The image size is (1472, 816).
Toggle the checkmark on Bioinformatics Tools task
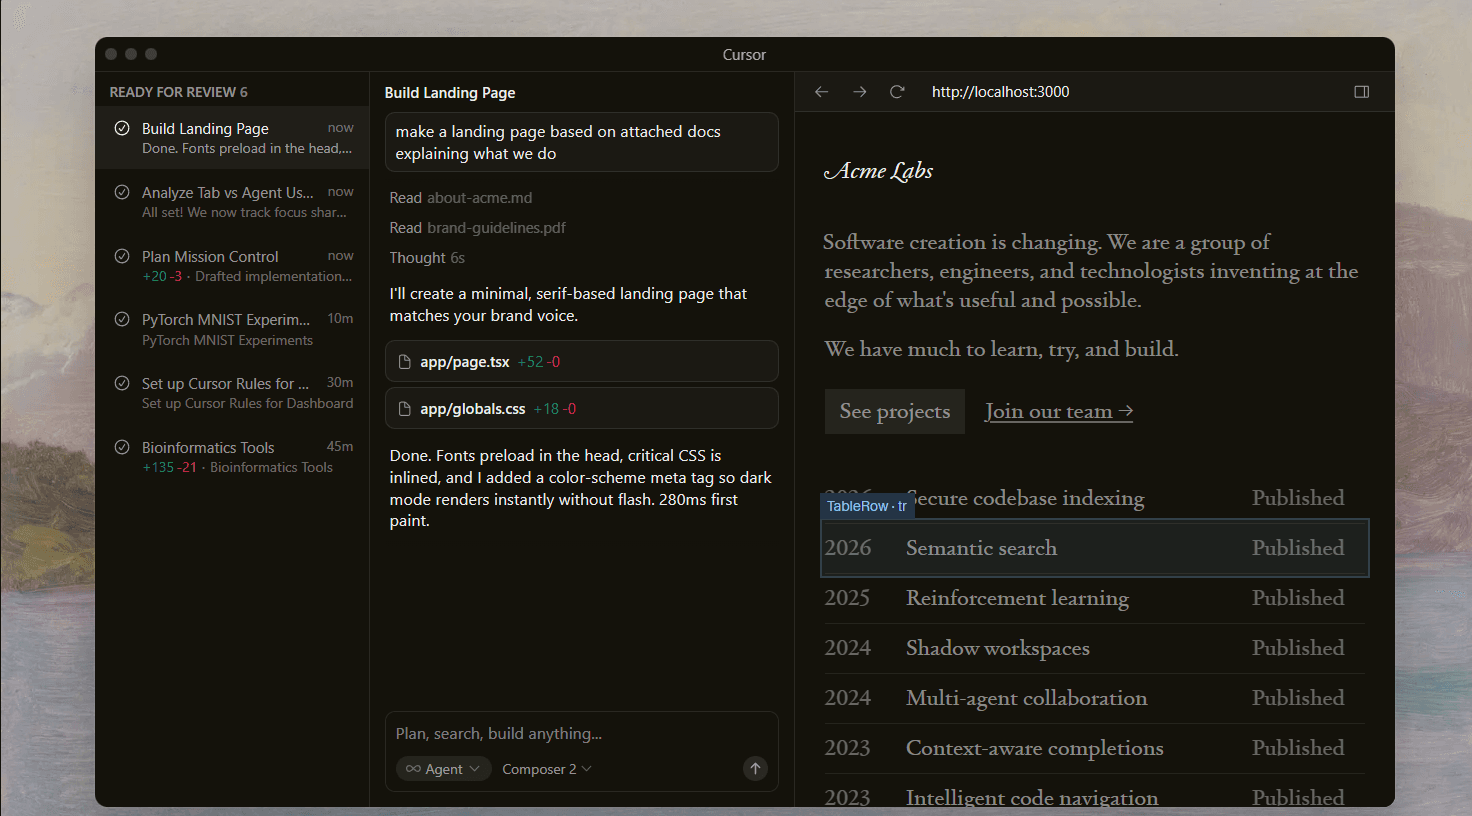(121, 447)
